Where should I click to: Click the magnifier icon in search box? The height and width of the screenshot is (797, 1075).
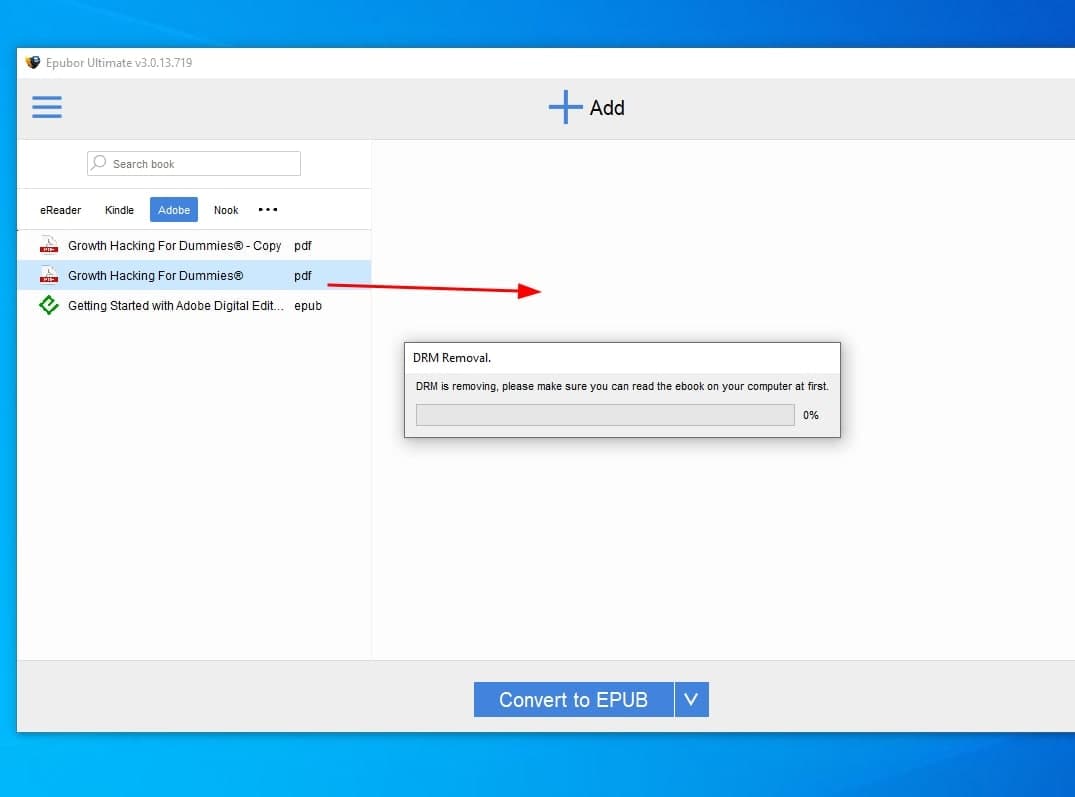[x=99, y=163]
